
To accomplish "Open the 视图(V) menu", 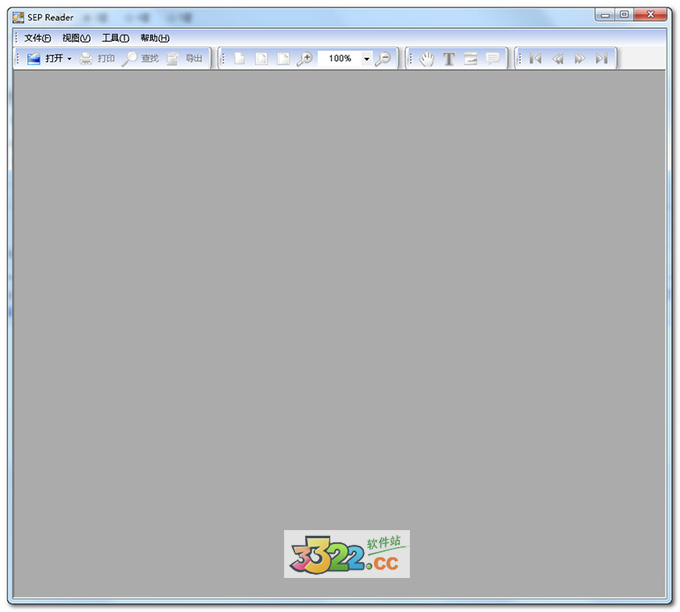I will coord(76,38).
